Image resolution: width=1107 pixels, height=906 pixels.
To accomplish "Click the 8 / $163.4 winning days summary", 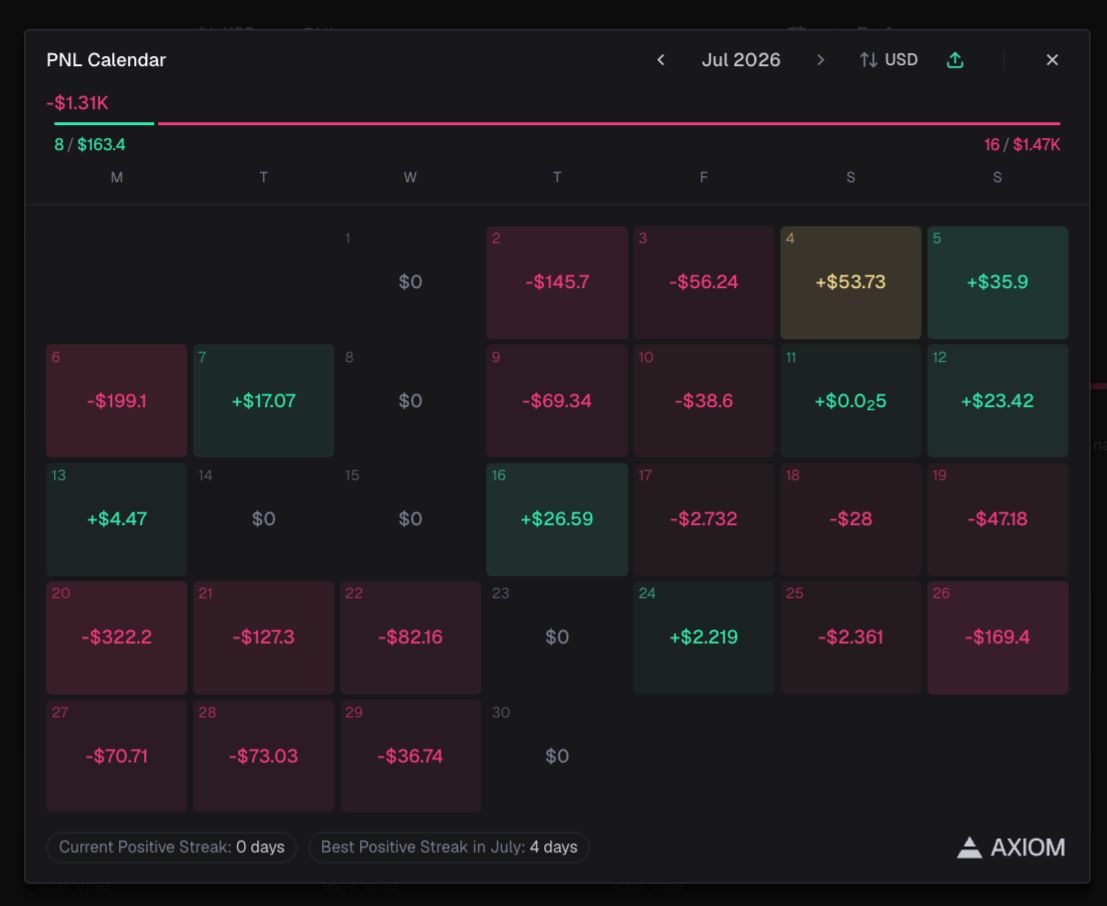I will [90, 145].
